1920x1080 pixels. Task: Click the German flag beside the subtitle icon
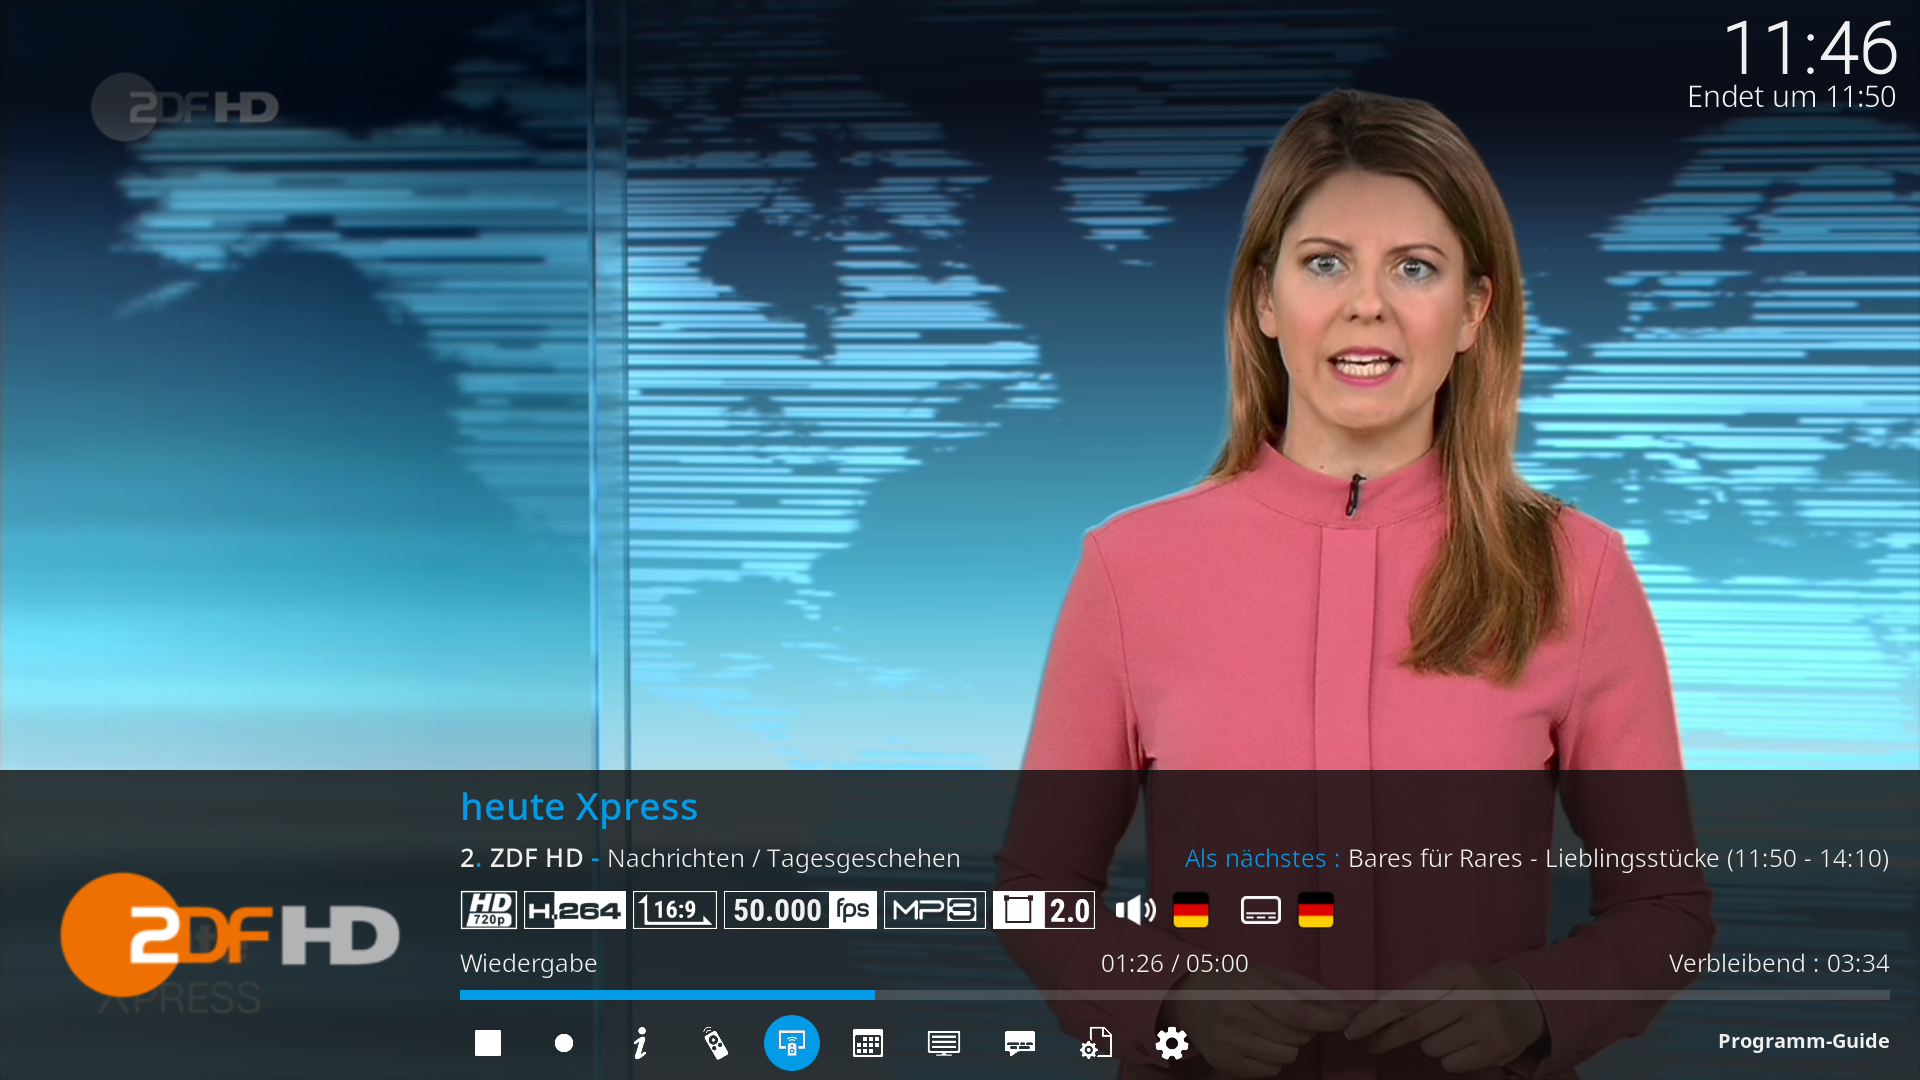(1316, 910)
